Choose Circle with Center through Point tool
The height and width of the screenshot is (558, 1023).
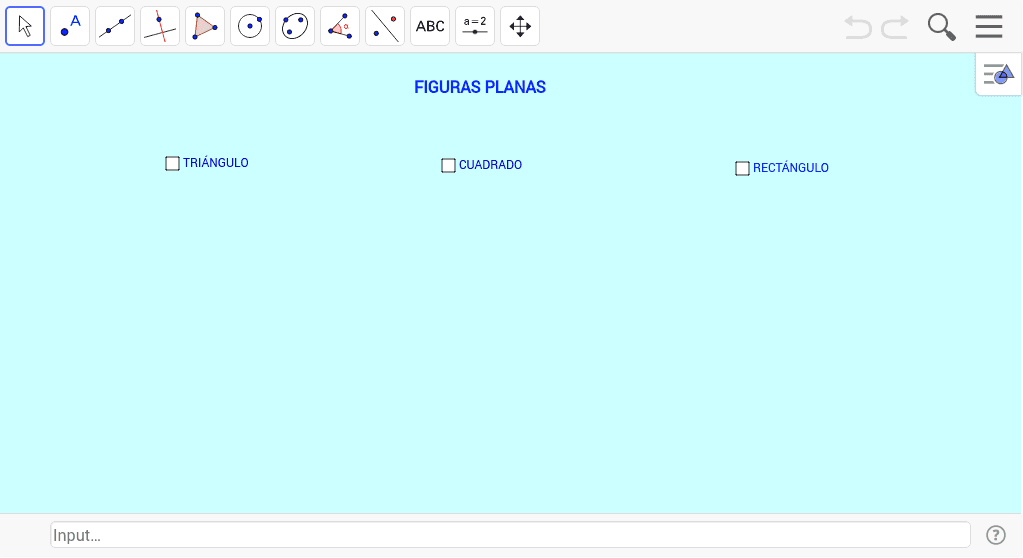(x=250, y=26)
